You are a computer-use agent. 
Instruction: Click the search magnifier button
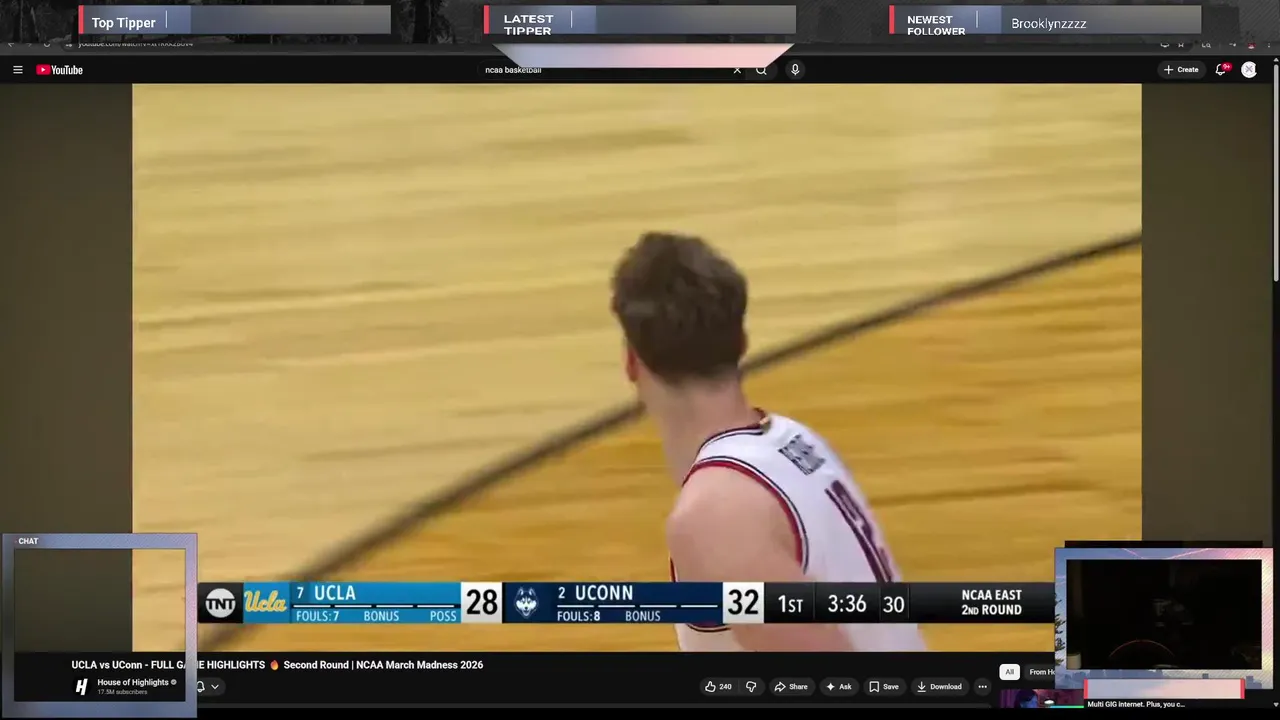(x=761, y=70)
